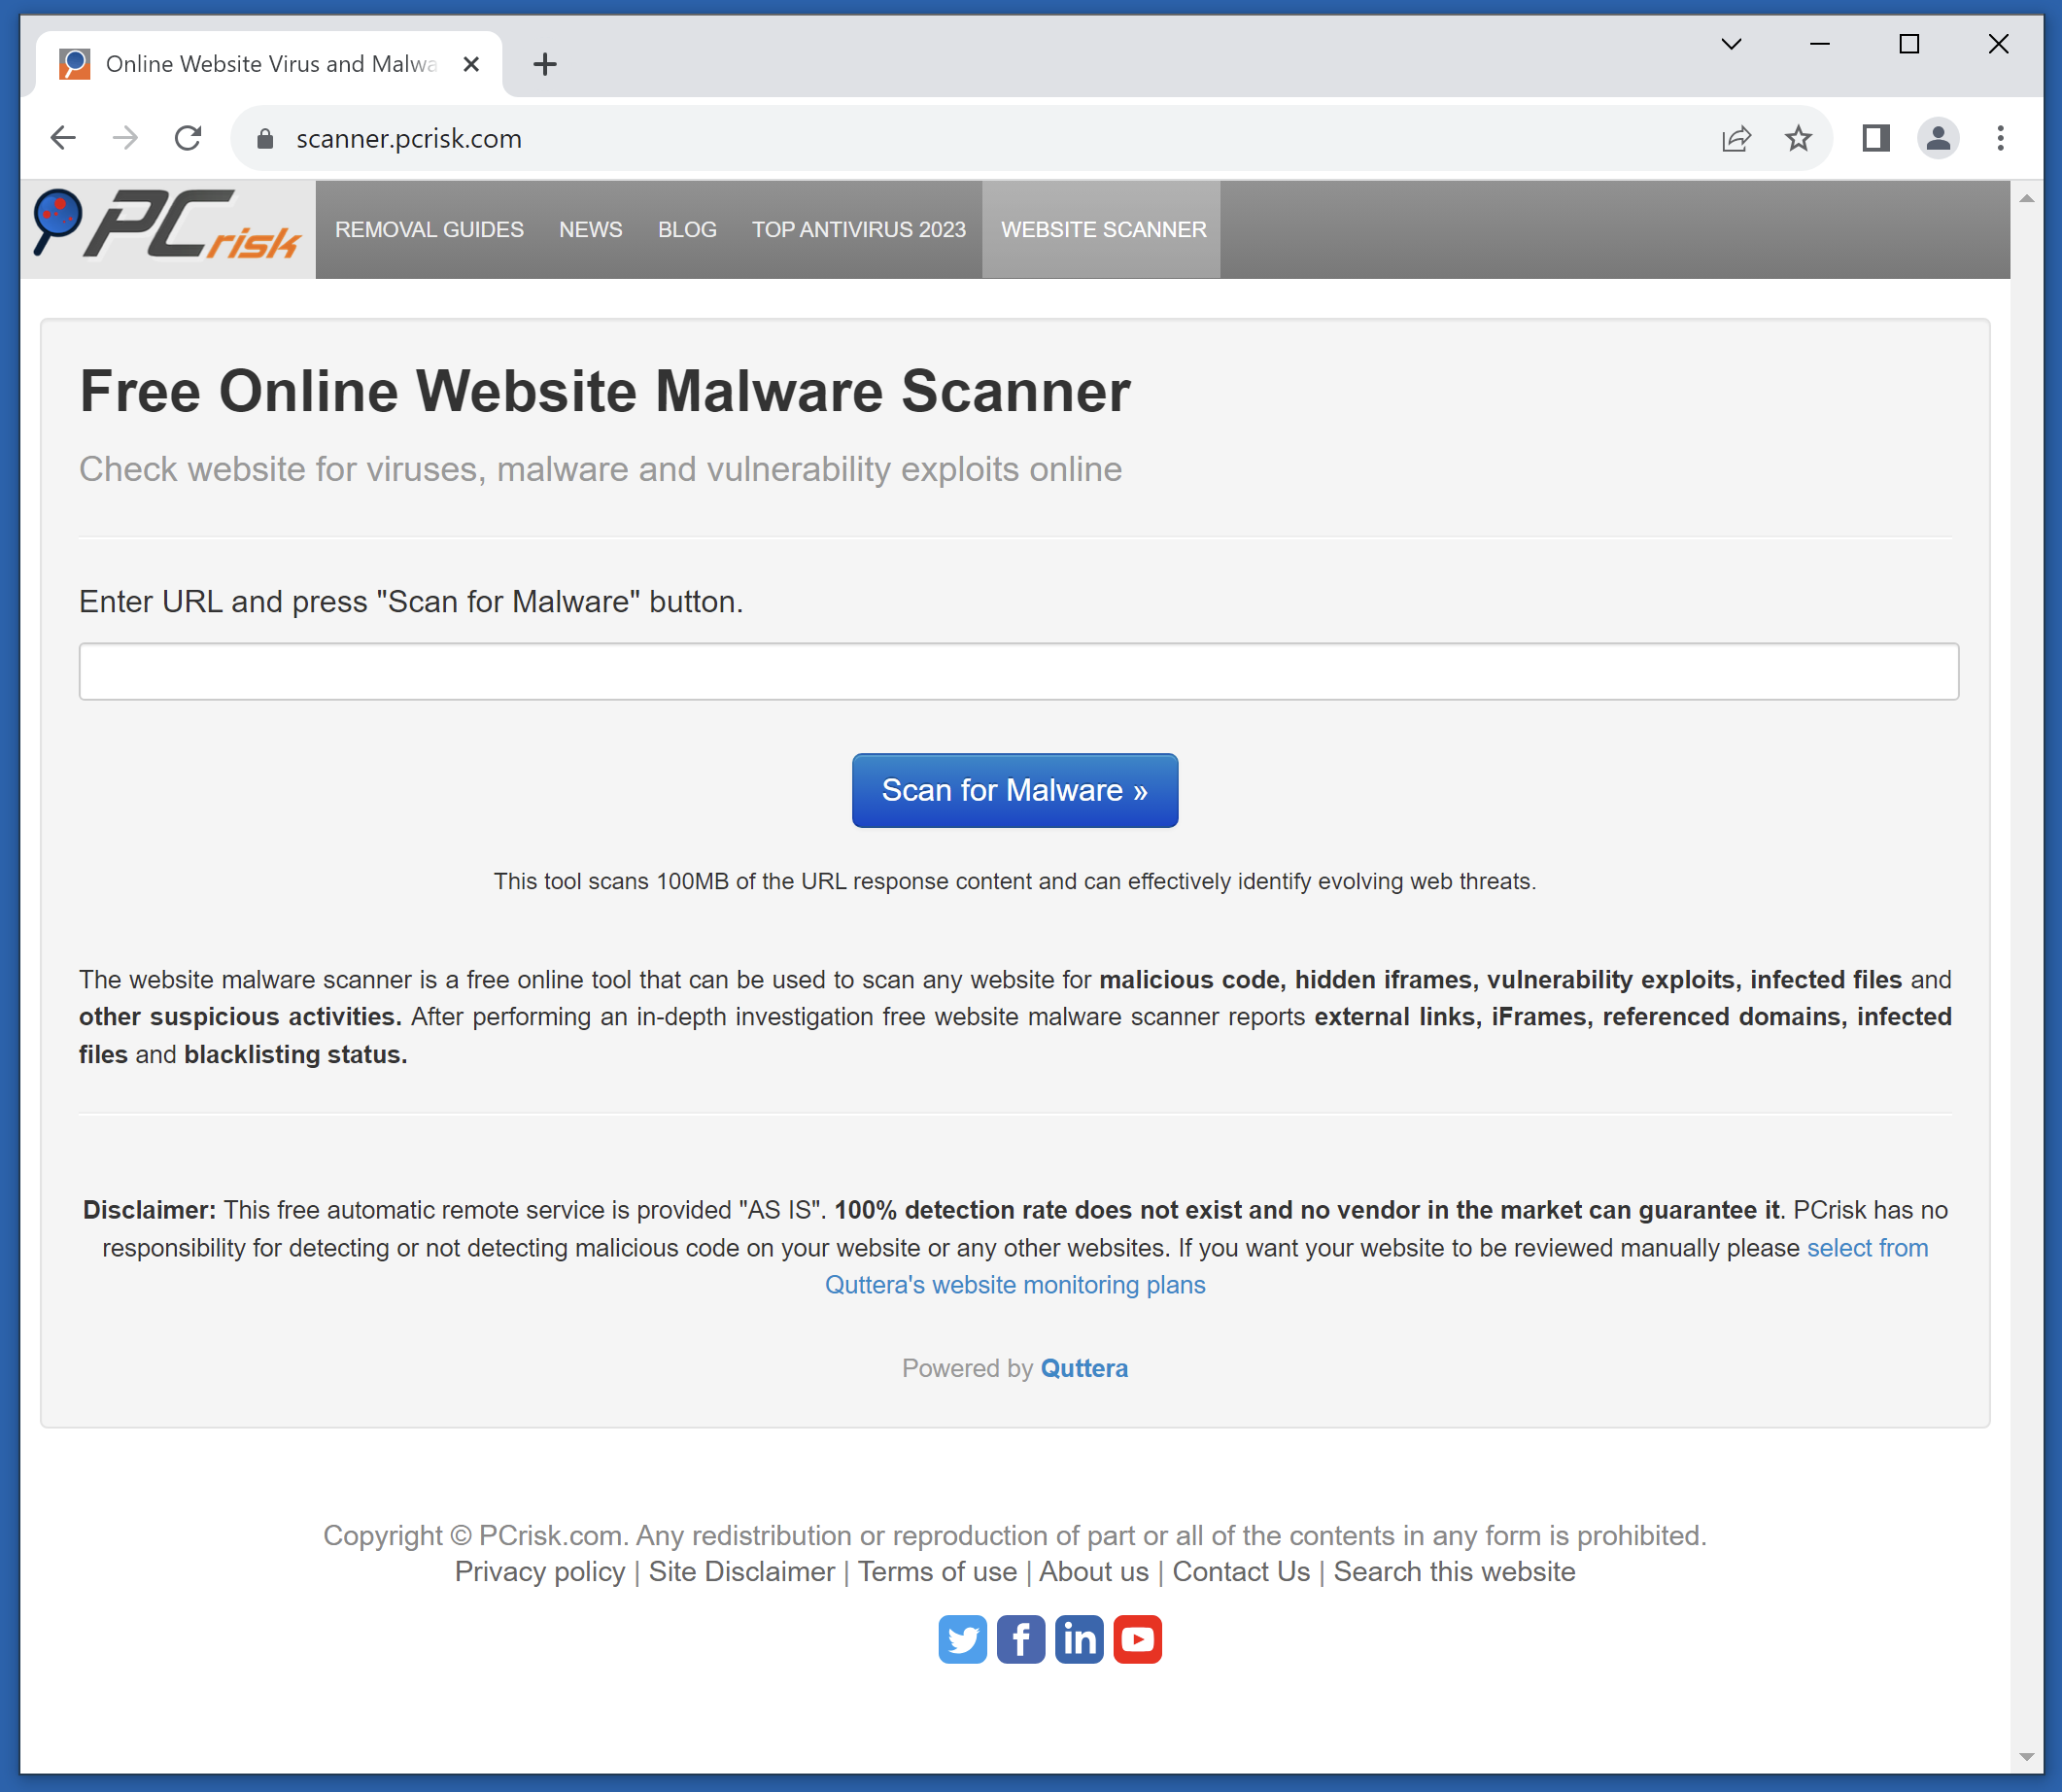Open a new browser tab
The image size is (2062, 1792).
(545, 65)
